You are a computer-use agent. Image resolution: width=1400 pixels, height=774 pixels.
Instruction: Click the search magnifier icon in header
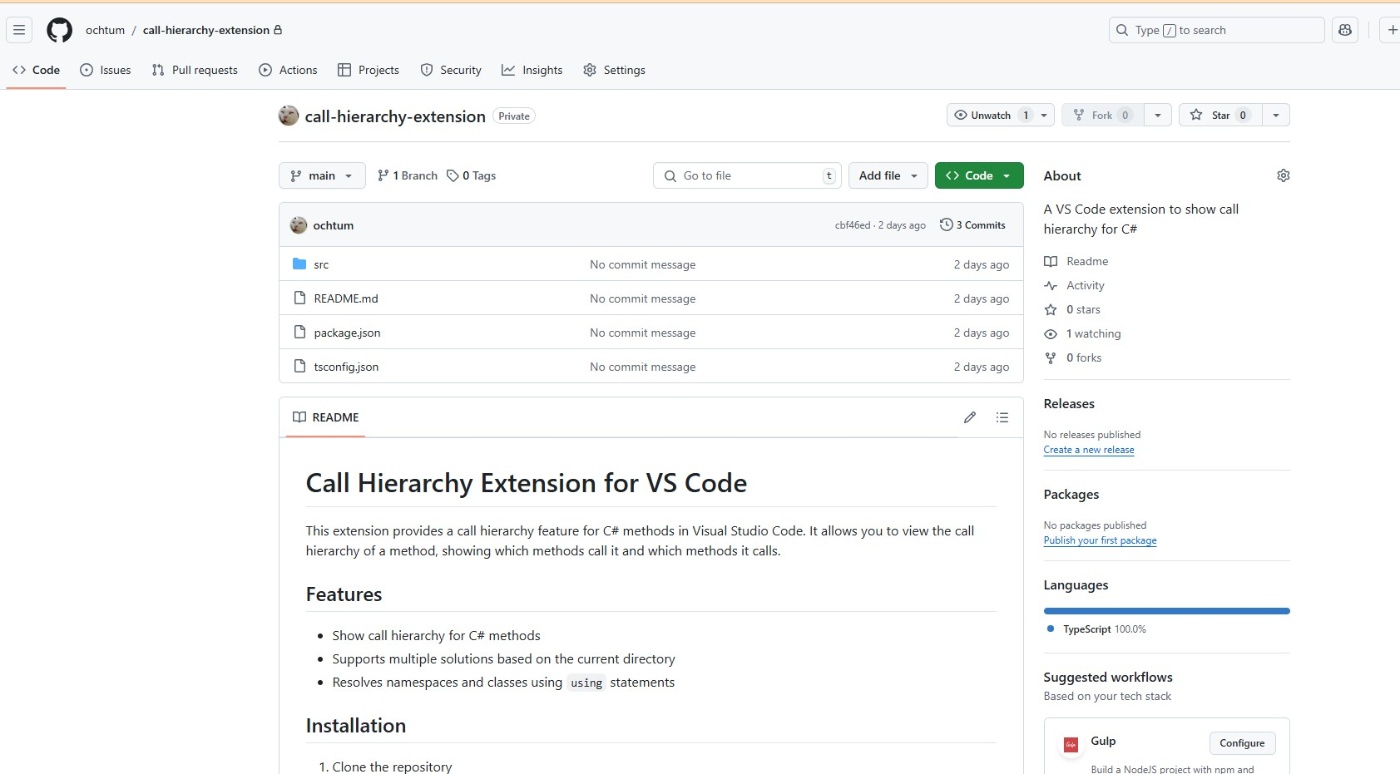(x=1122, y=30)
